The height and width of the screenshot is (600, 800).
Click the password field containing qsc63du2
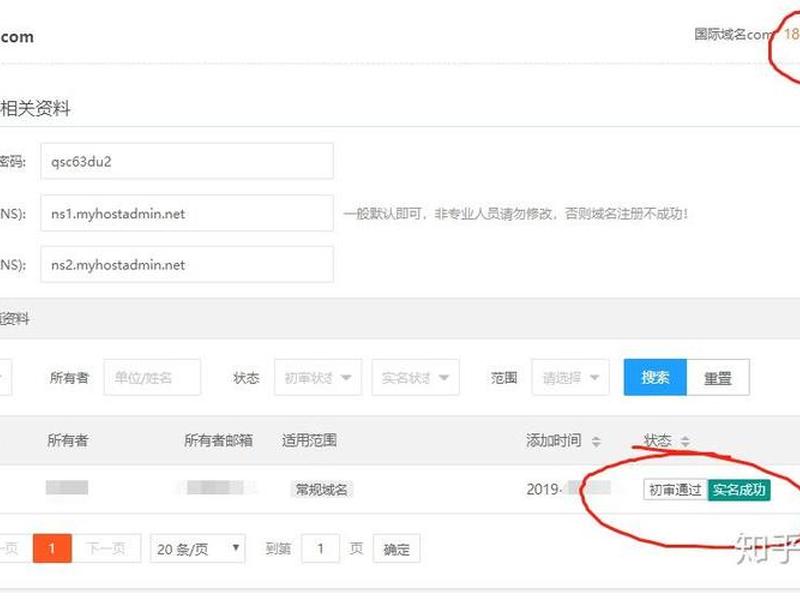tap(187, 161)
